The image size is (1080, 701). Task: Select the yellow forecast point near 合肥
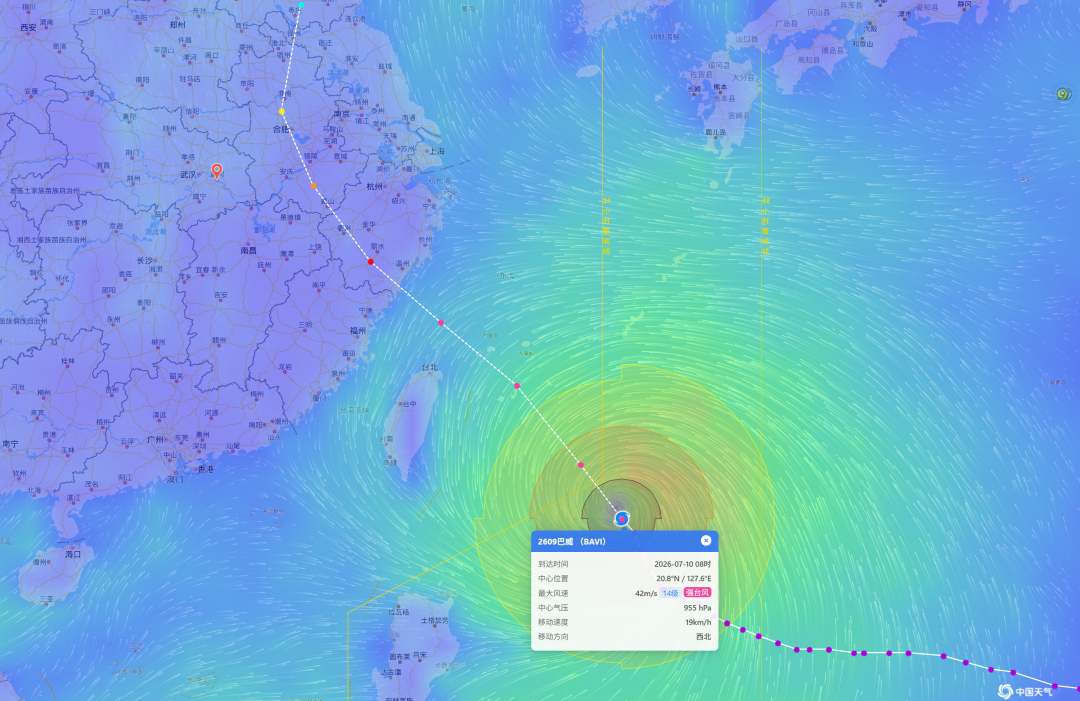click(x=282, y=111)
